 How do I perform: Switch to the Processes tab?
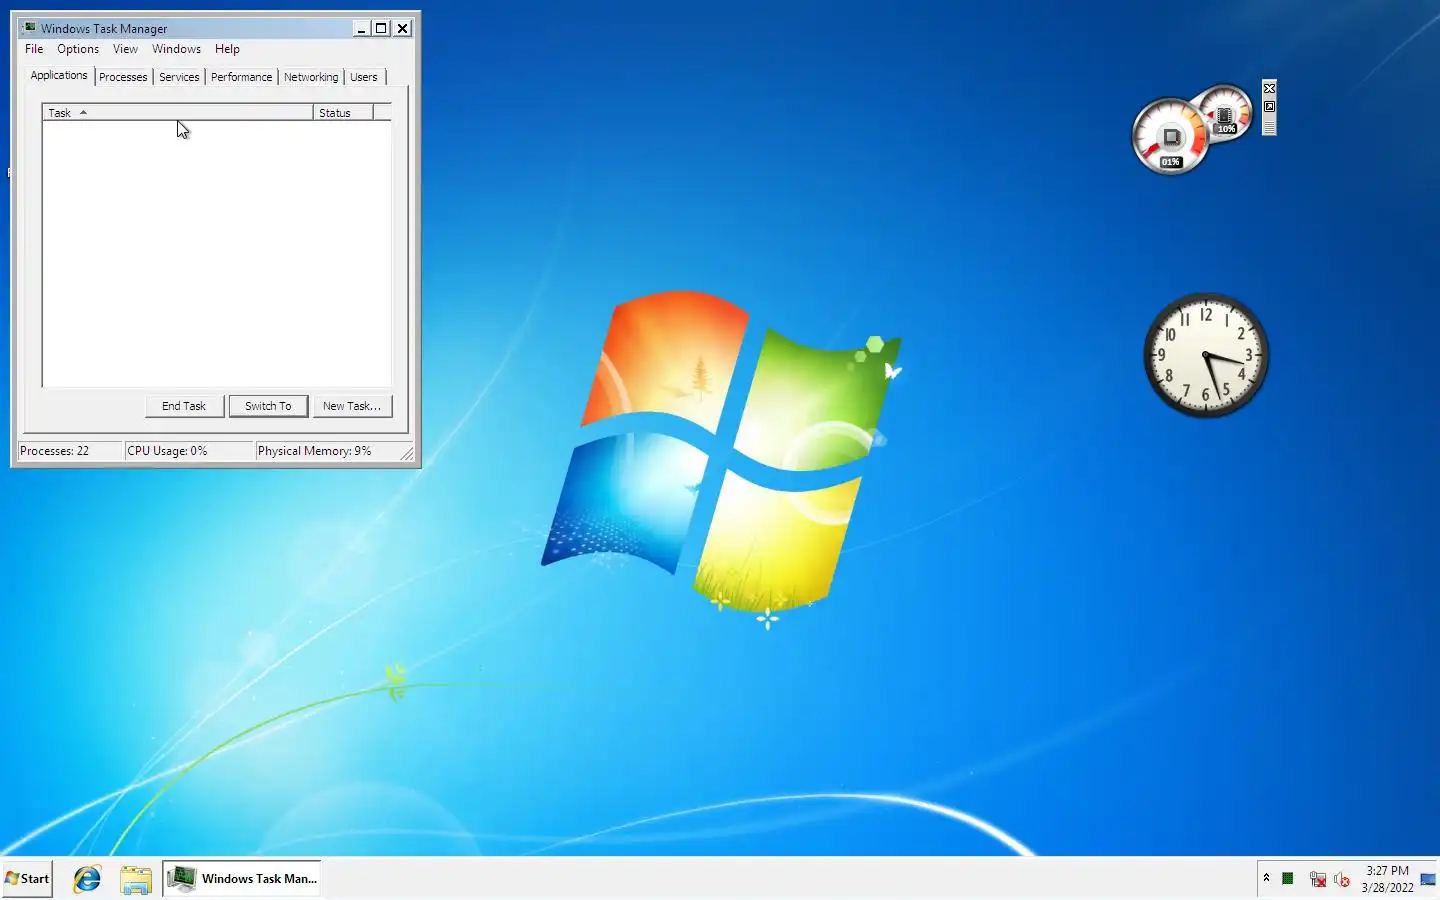pos(123,77)
